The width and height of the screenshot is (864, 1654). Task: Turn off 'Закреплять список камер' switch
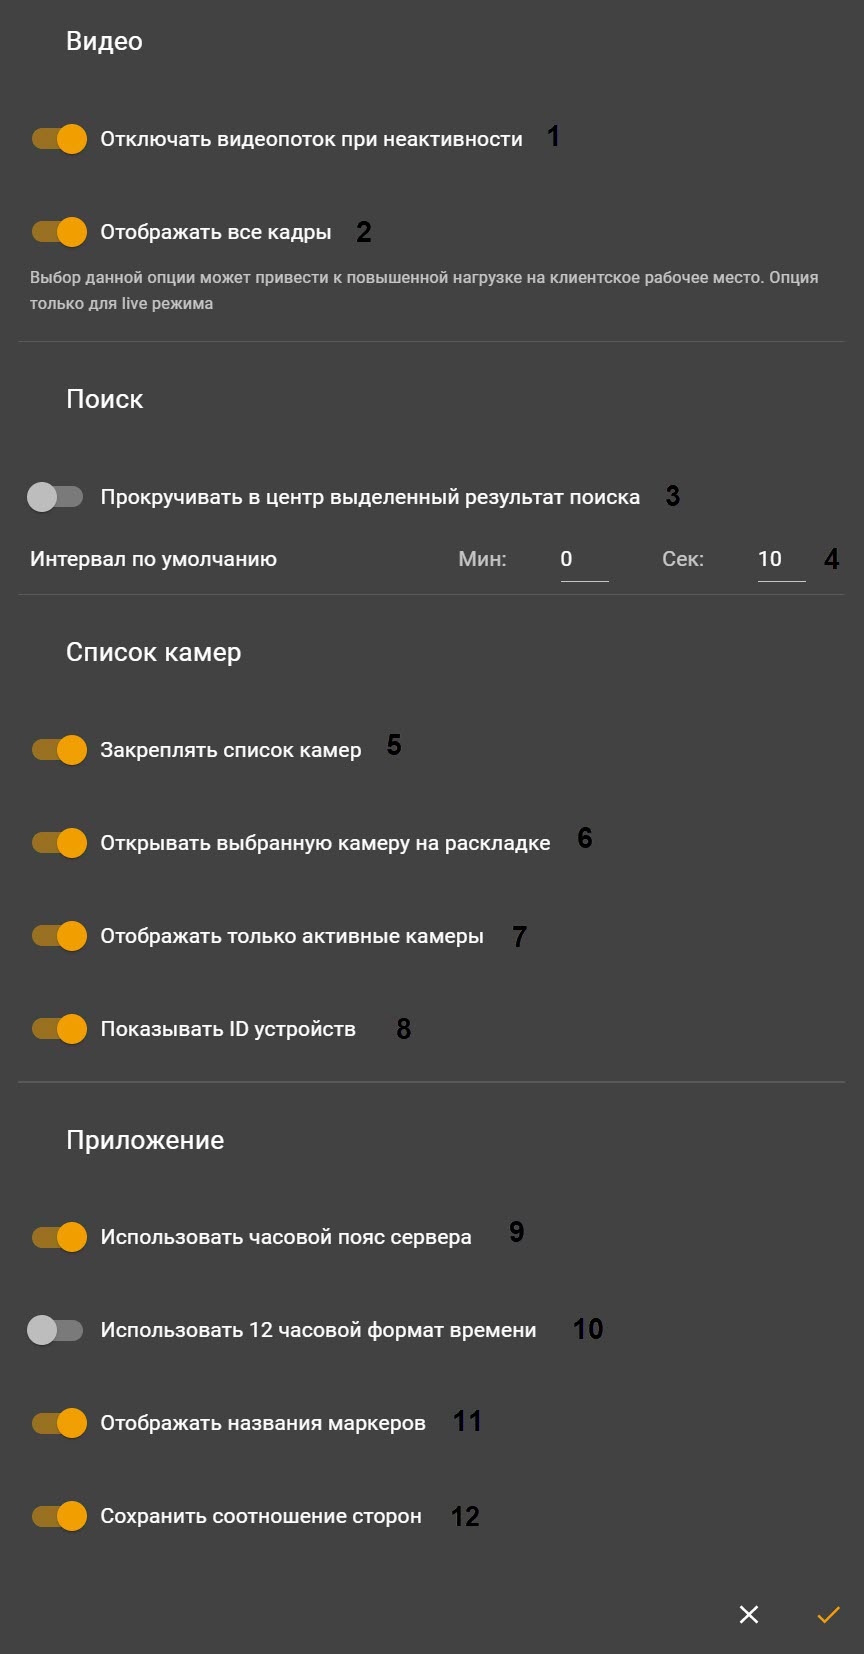59,750
